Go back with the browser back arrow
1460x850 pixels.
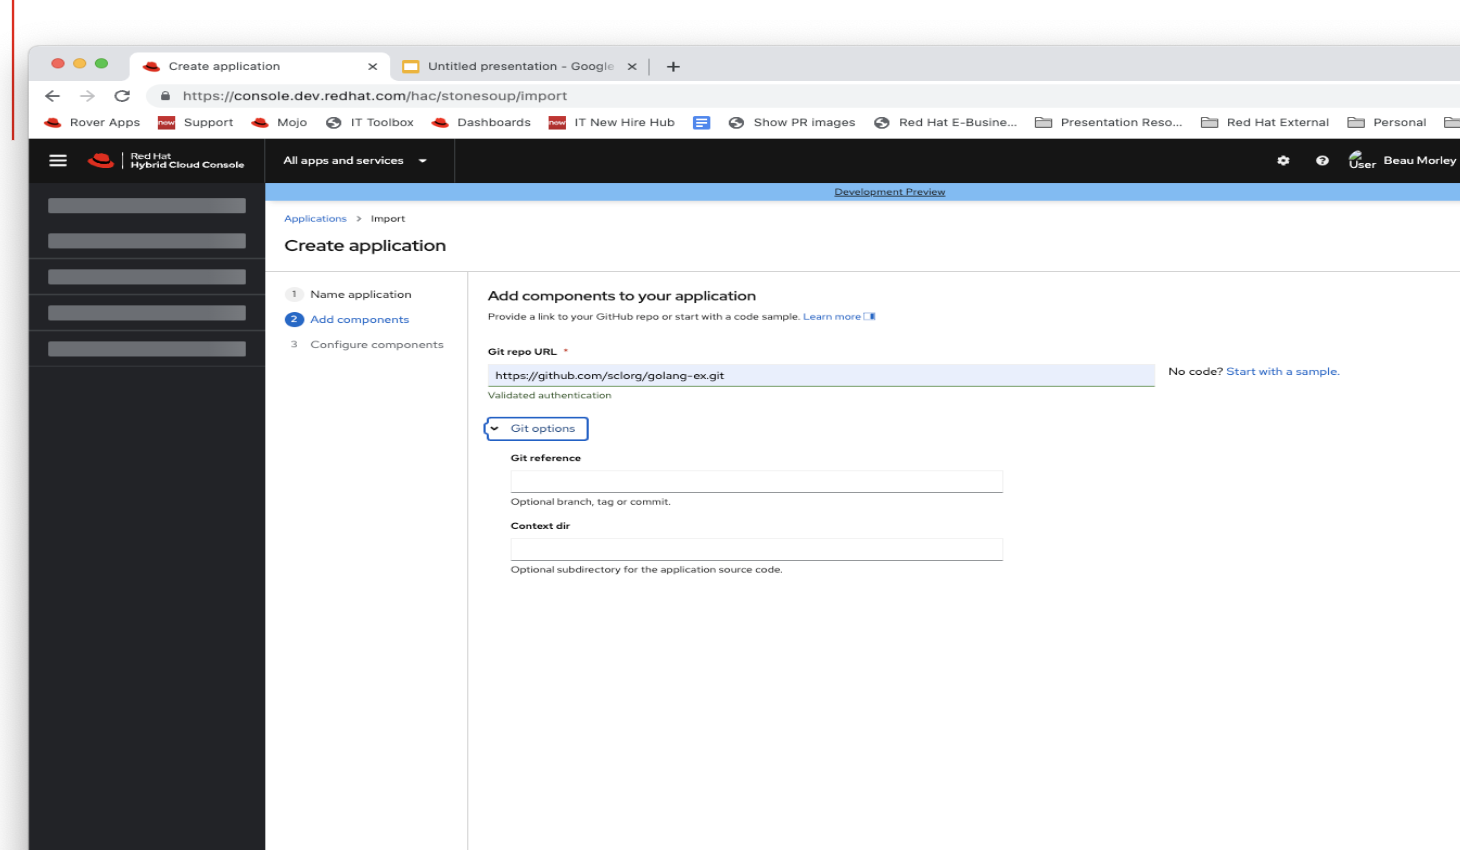click(53, 96)
